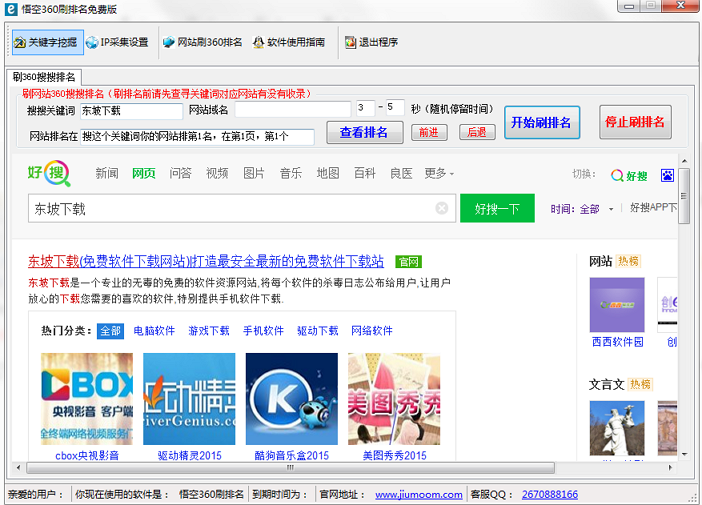The image size is (702, 505).
Task: Select the 电脑软件 category
Action: point(154,331)
